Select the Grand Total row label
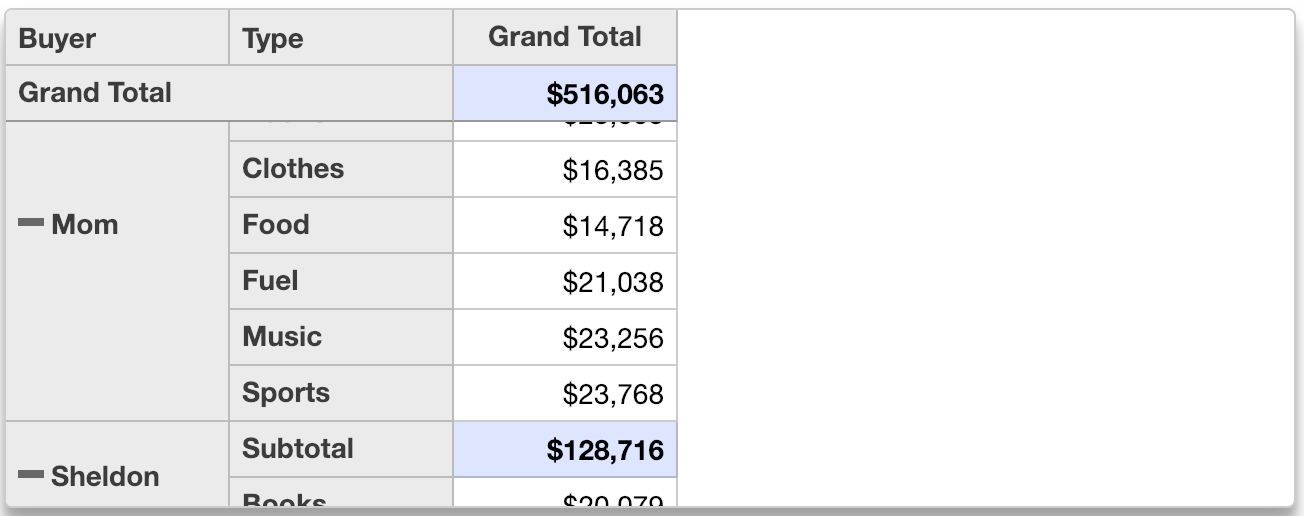Screen dimensions: 1304x516 pyautogui.click(x=96, y=93)
